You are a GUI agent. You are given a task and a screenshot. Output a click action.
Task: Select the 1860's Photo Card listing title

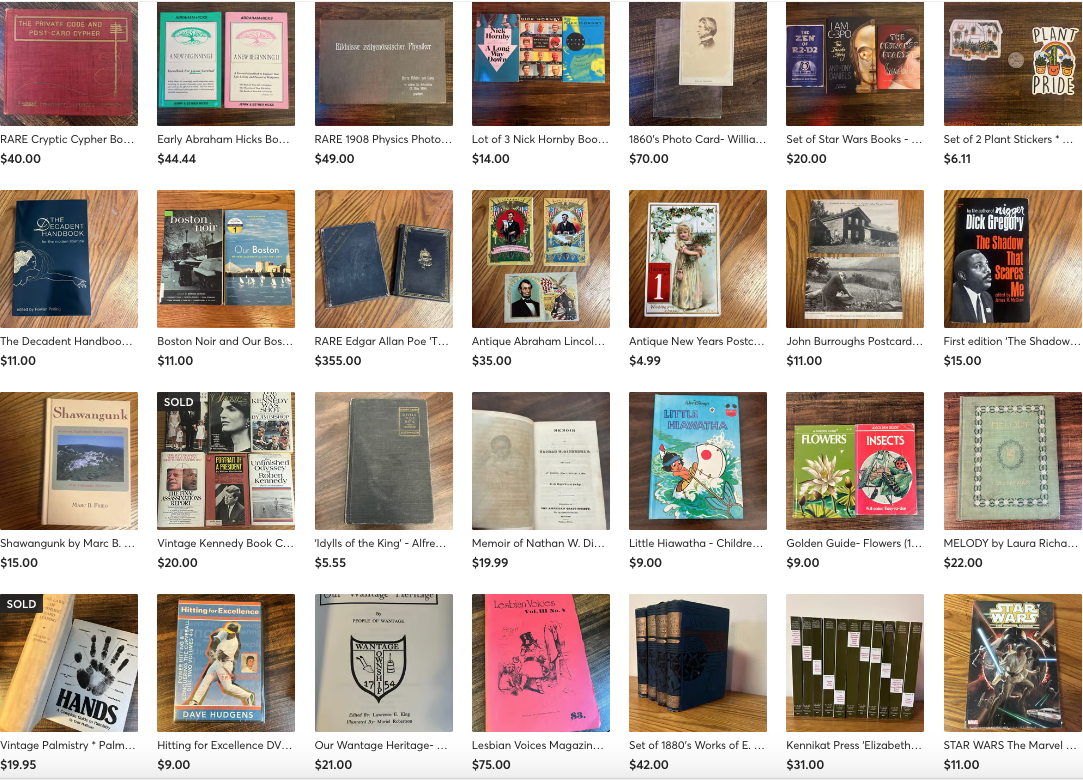pos(697,139)
